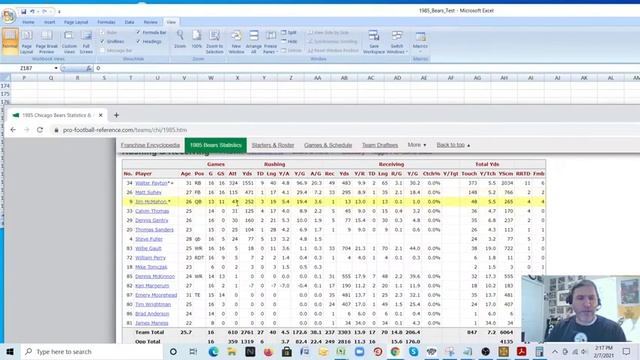Open the Home ribbon tab

(x=28, y=22)
